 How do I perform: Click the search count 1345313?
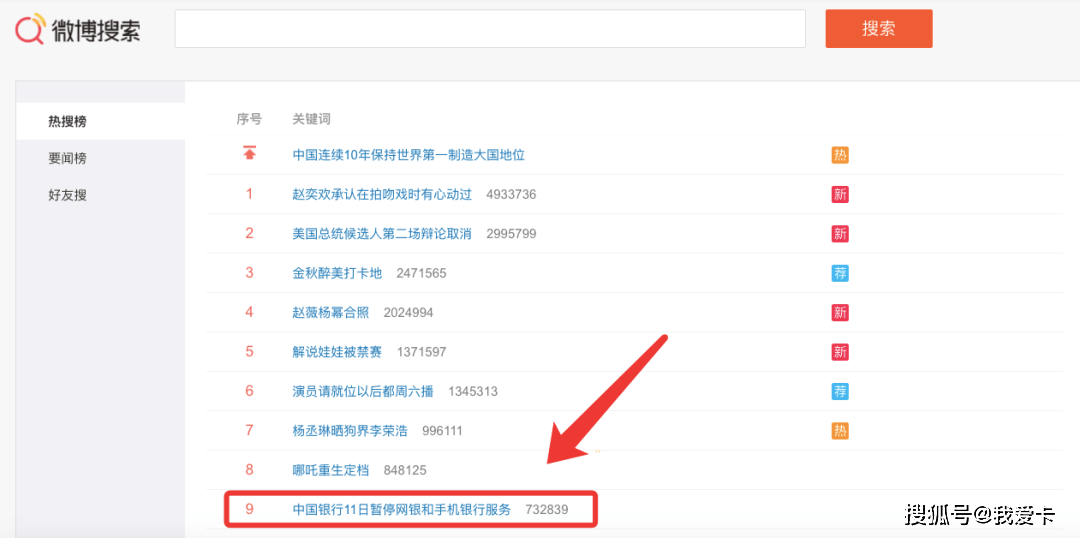point(473,392)
